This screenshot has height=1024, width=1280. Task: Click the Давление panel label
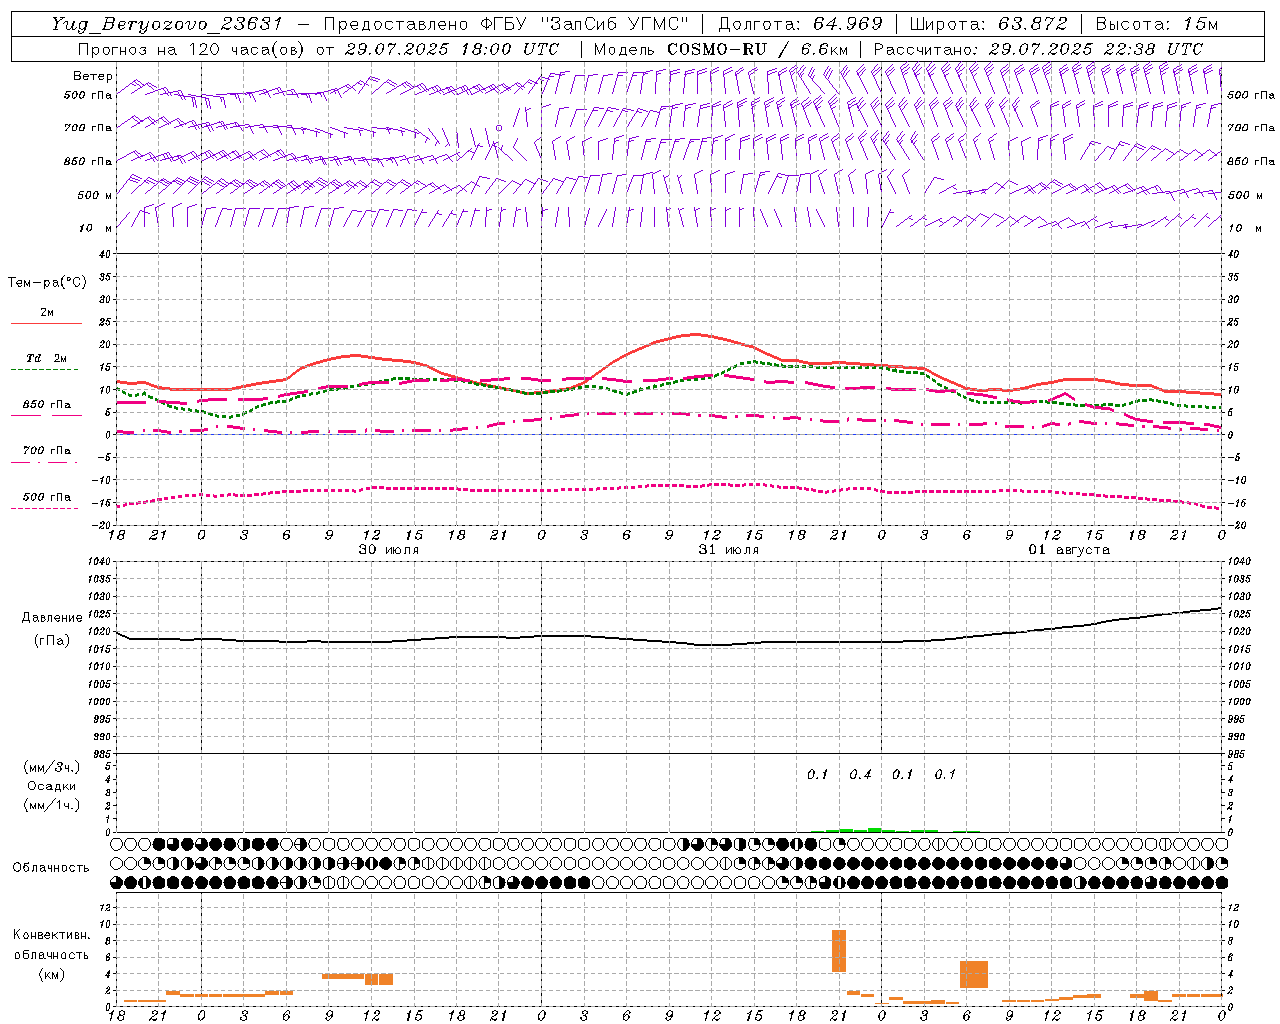pyautogui.click(x=52, y=618)
